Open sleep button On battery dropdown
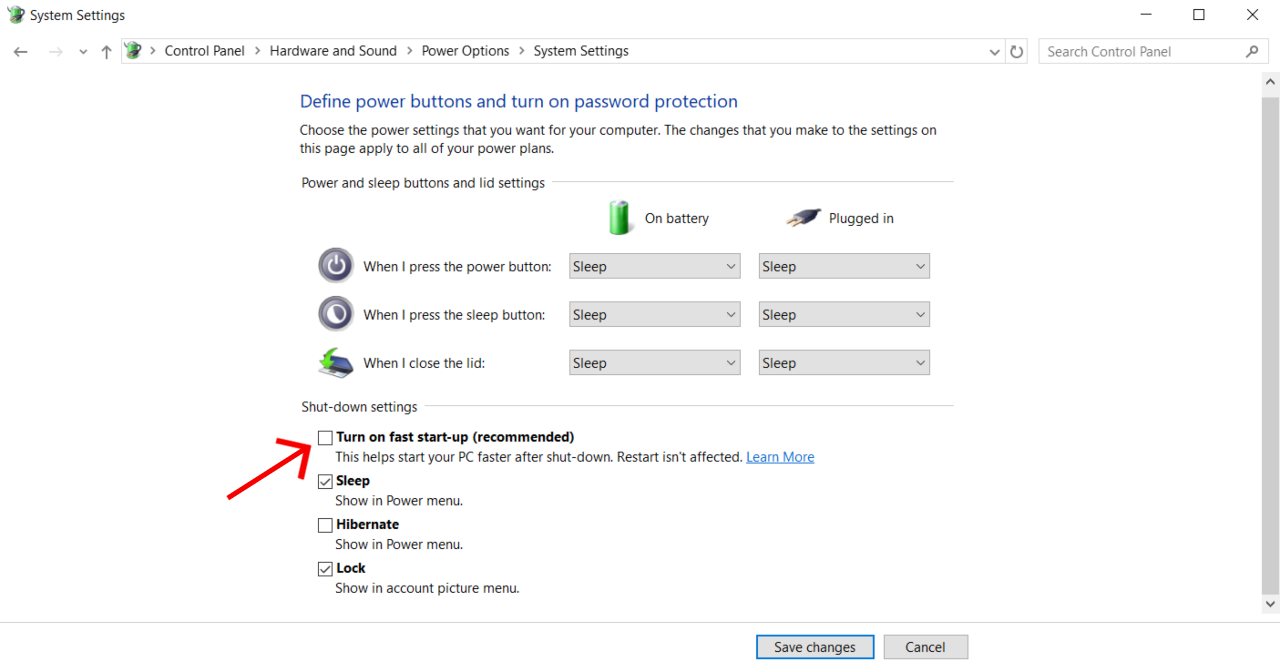1280x672 pixels. [x=654, y=314]
